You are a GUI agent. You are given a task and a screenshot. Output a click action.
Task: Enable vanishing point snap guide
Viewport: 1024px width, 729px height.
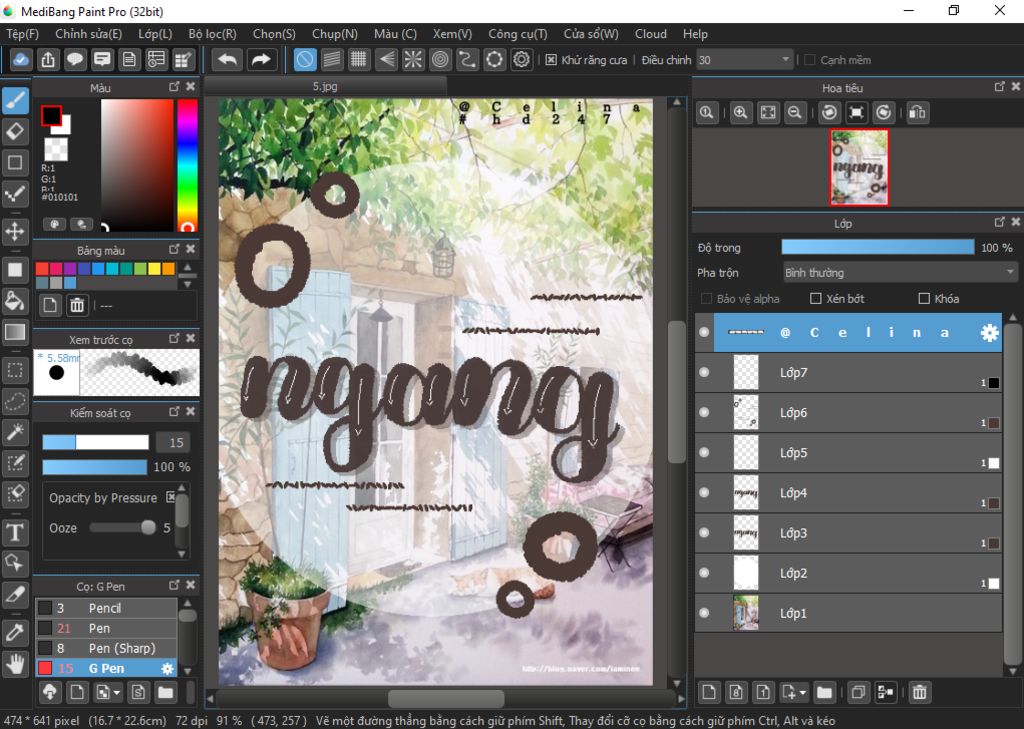tap(386, 60)
